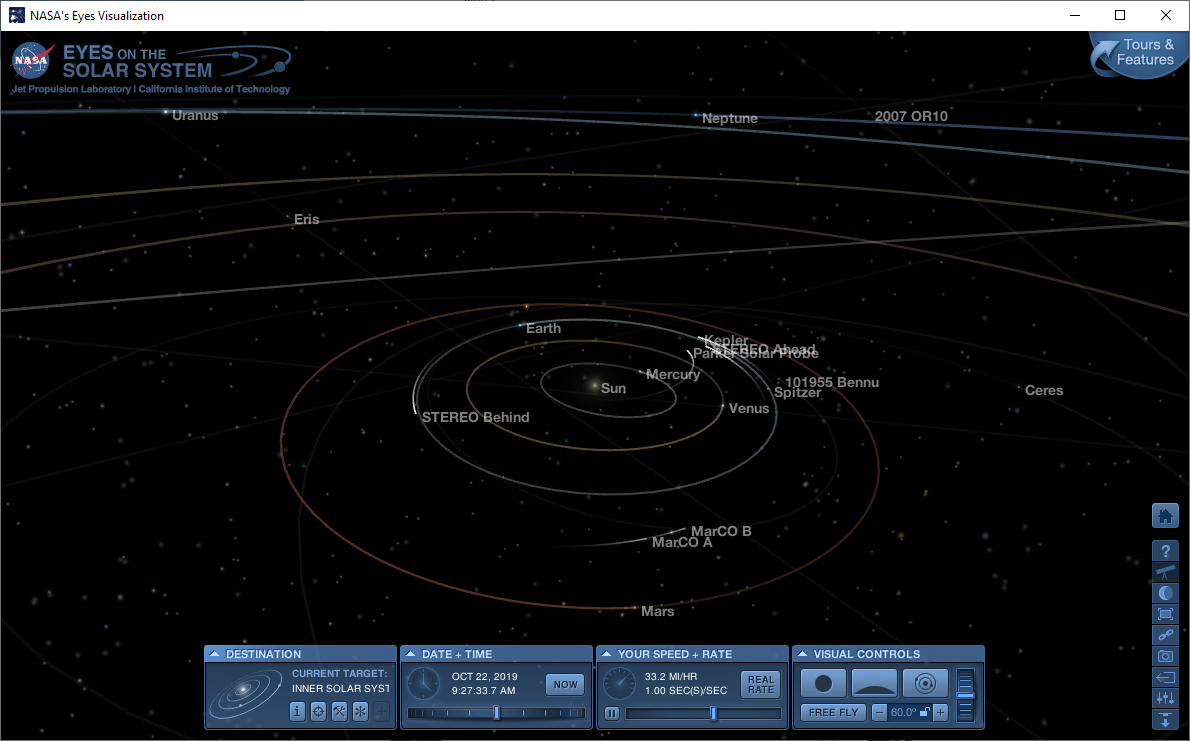Click the app icon in title bar
The width and height of the screenshot is (1190, 741).
[17, 15]
